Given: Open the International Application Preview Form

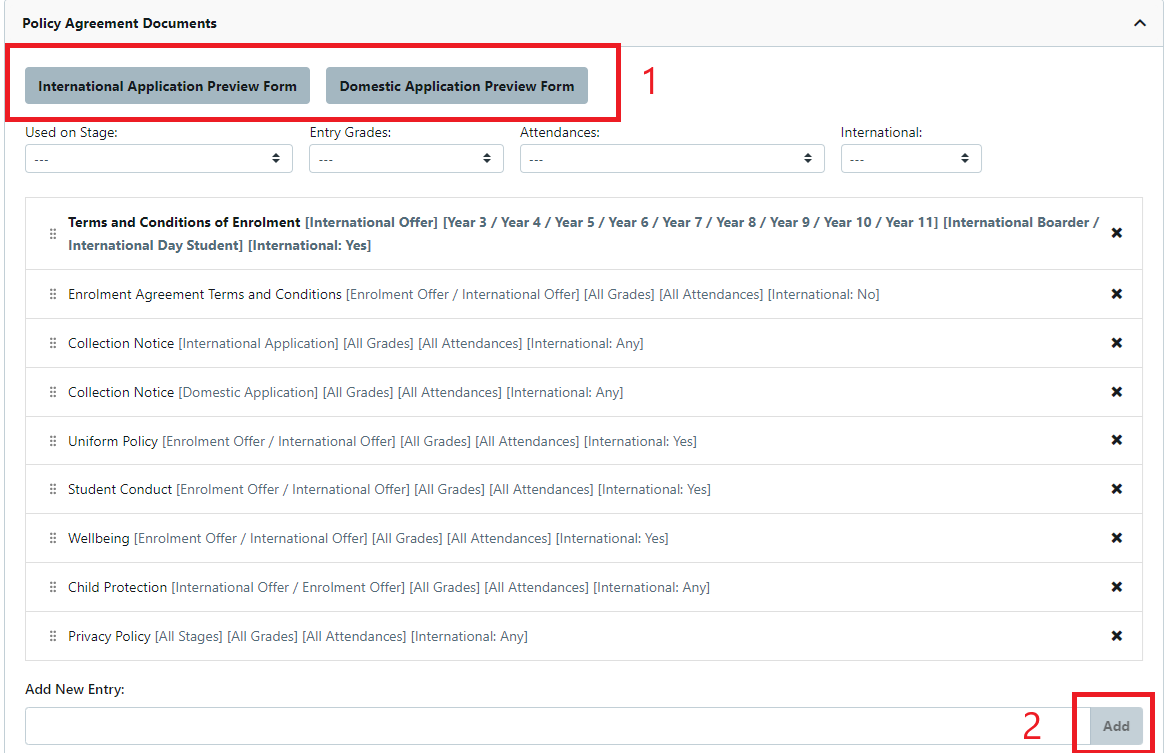Looking at the screenshot, I should point(166,85).
